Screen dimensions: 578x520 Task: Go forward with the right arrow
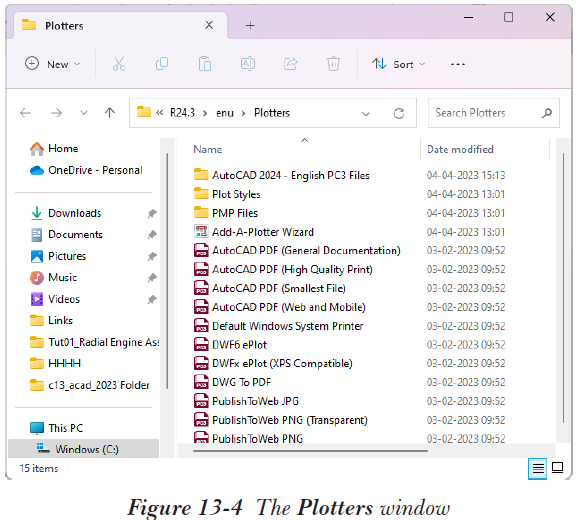(56, 113)
